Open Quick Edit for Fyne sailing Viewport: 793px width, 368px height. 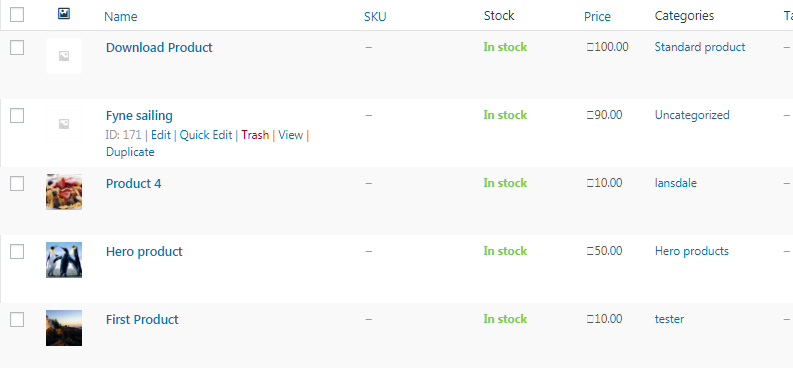206,135
